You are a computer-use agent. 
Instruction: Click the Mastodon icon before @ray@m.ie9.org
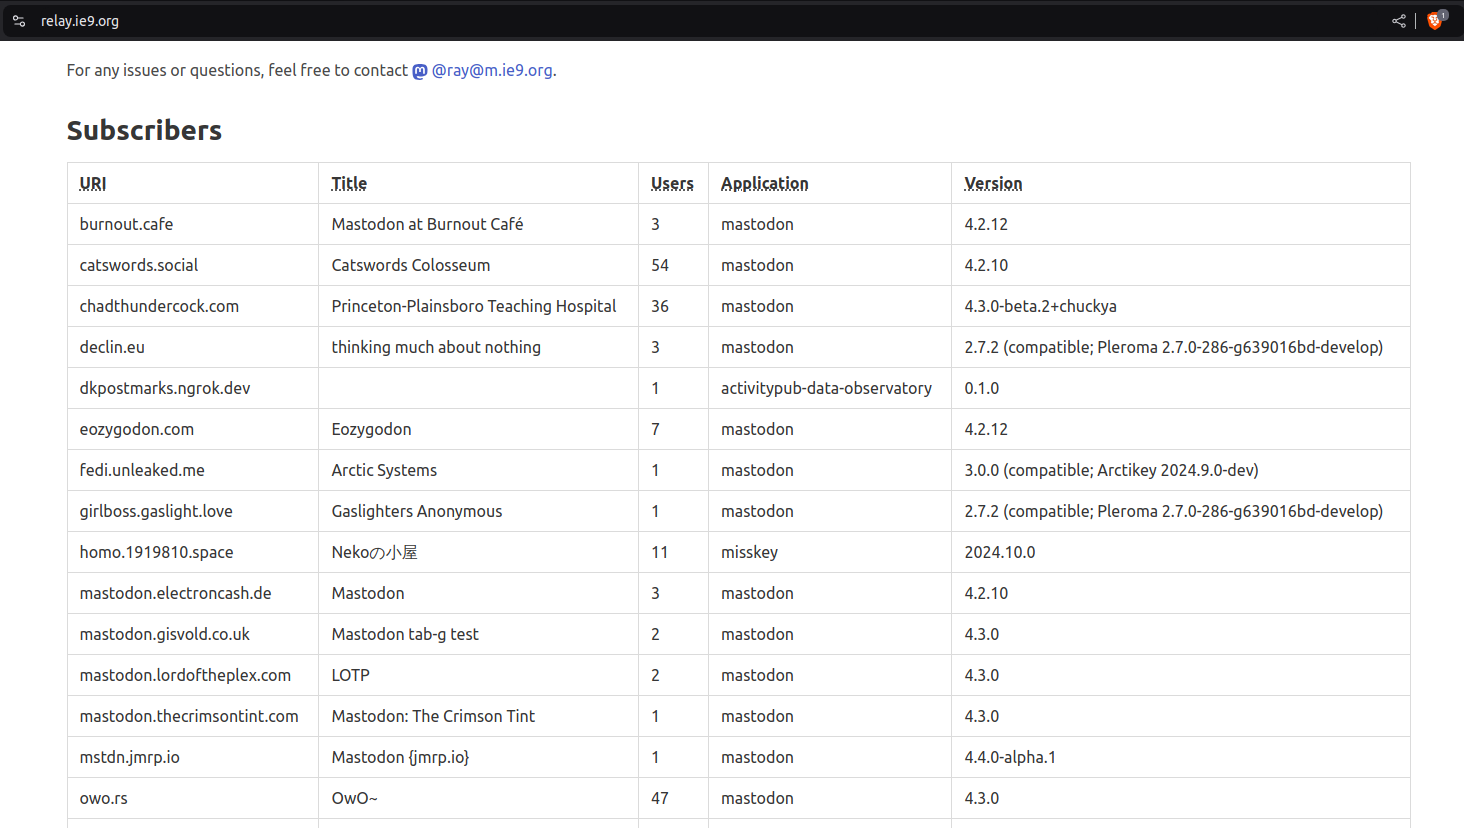(420, 71)
